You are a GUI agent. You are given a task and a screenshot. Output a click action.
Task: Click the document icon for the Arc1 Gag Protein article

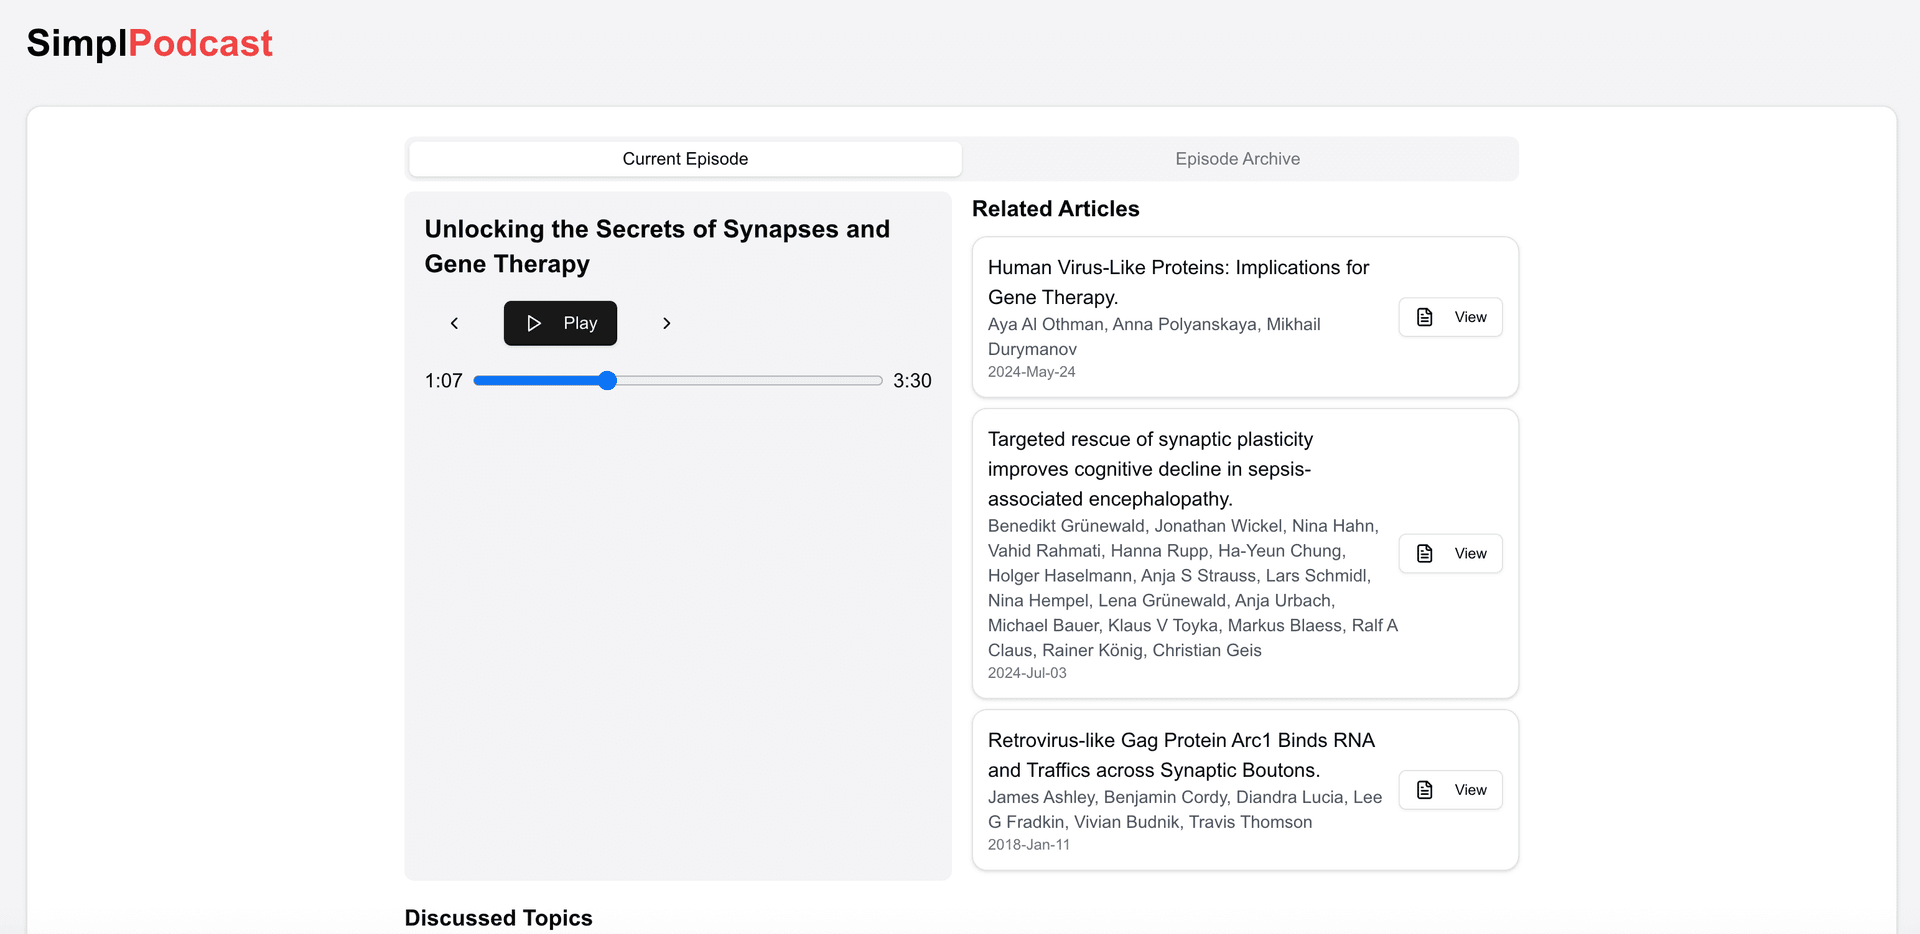[1424, 789]
